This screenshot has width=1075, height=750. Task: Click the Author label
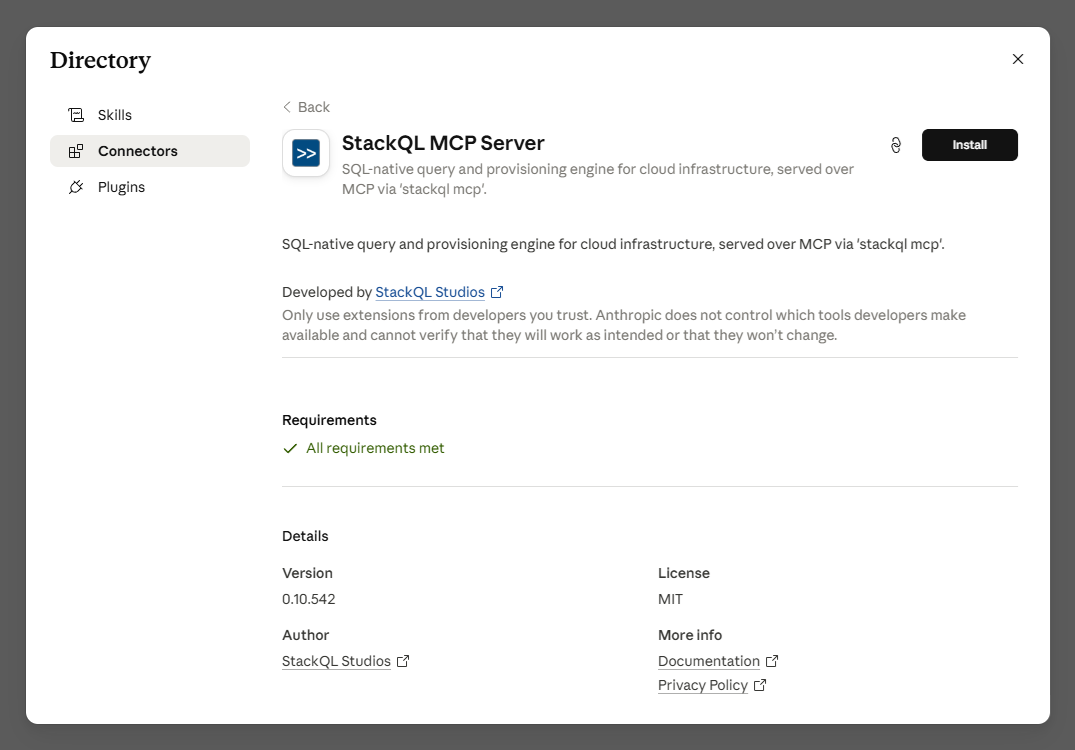[305, 635]
